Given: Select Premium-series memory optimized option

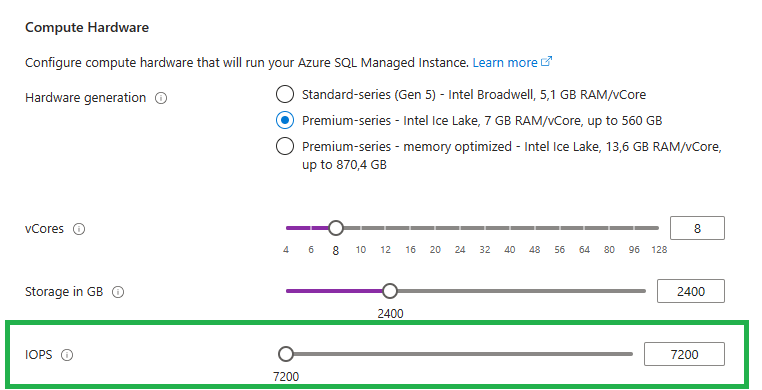Looking at the screenshot, I should pos(285,146).
